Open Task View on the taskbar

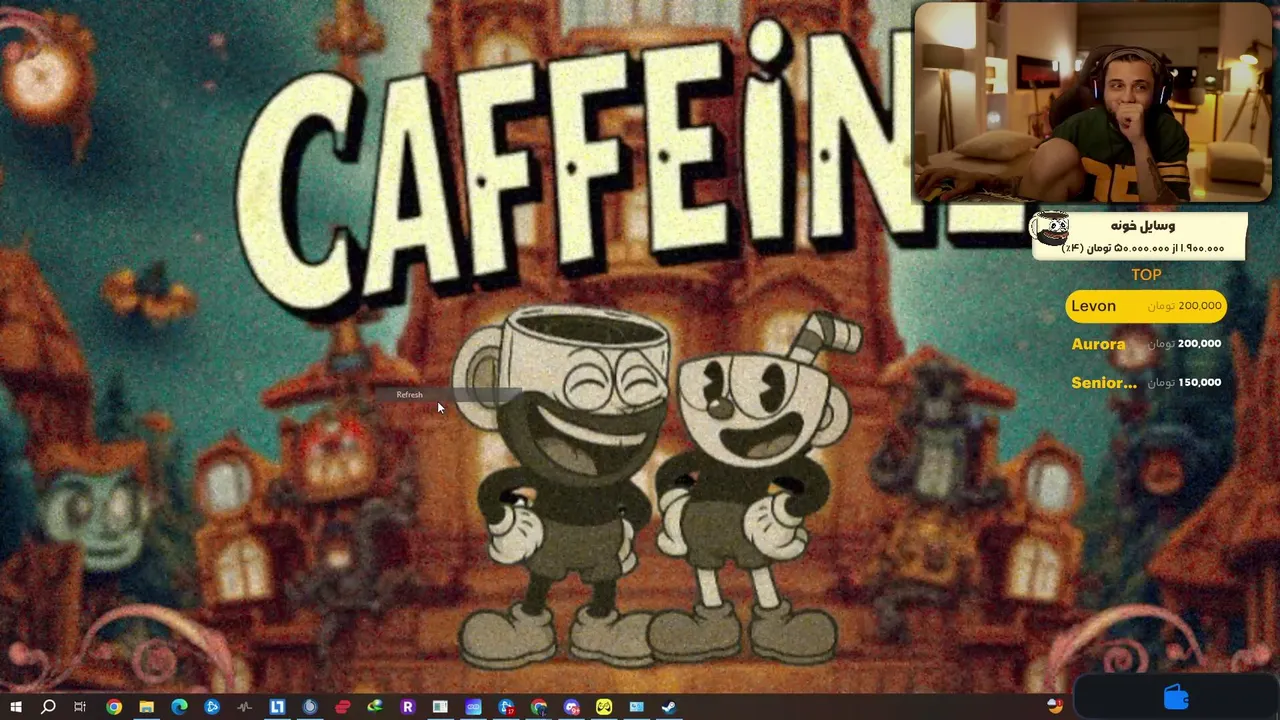pyautogui.click(x=80, y=707)
